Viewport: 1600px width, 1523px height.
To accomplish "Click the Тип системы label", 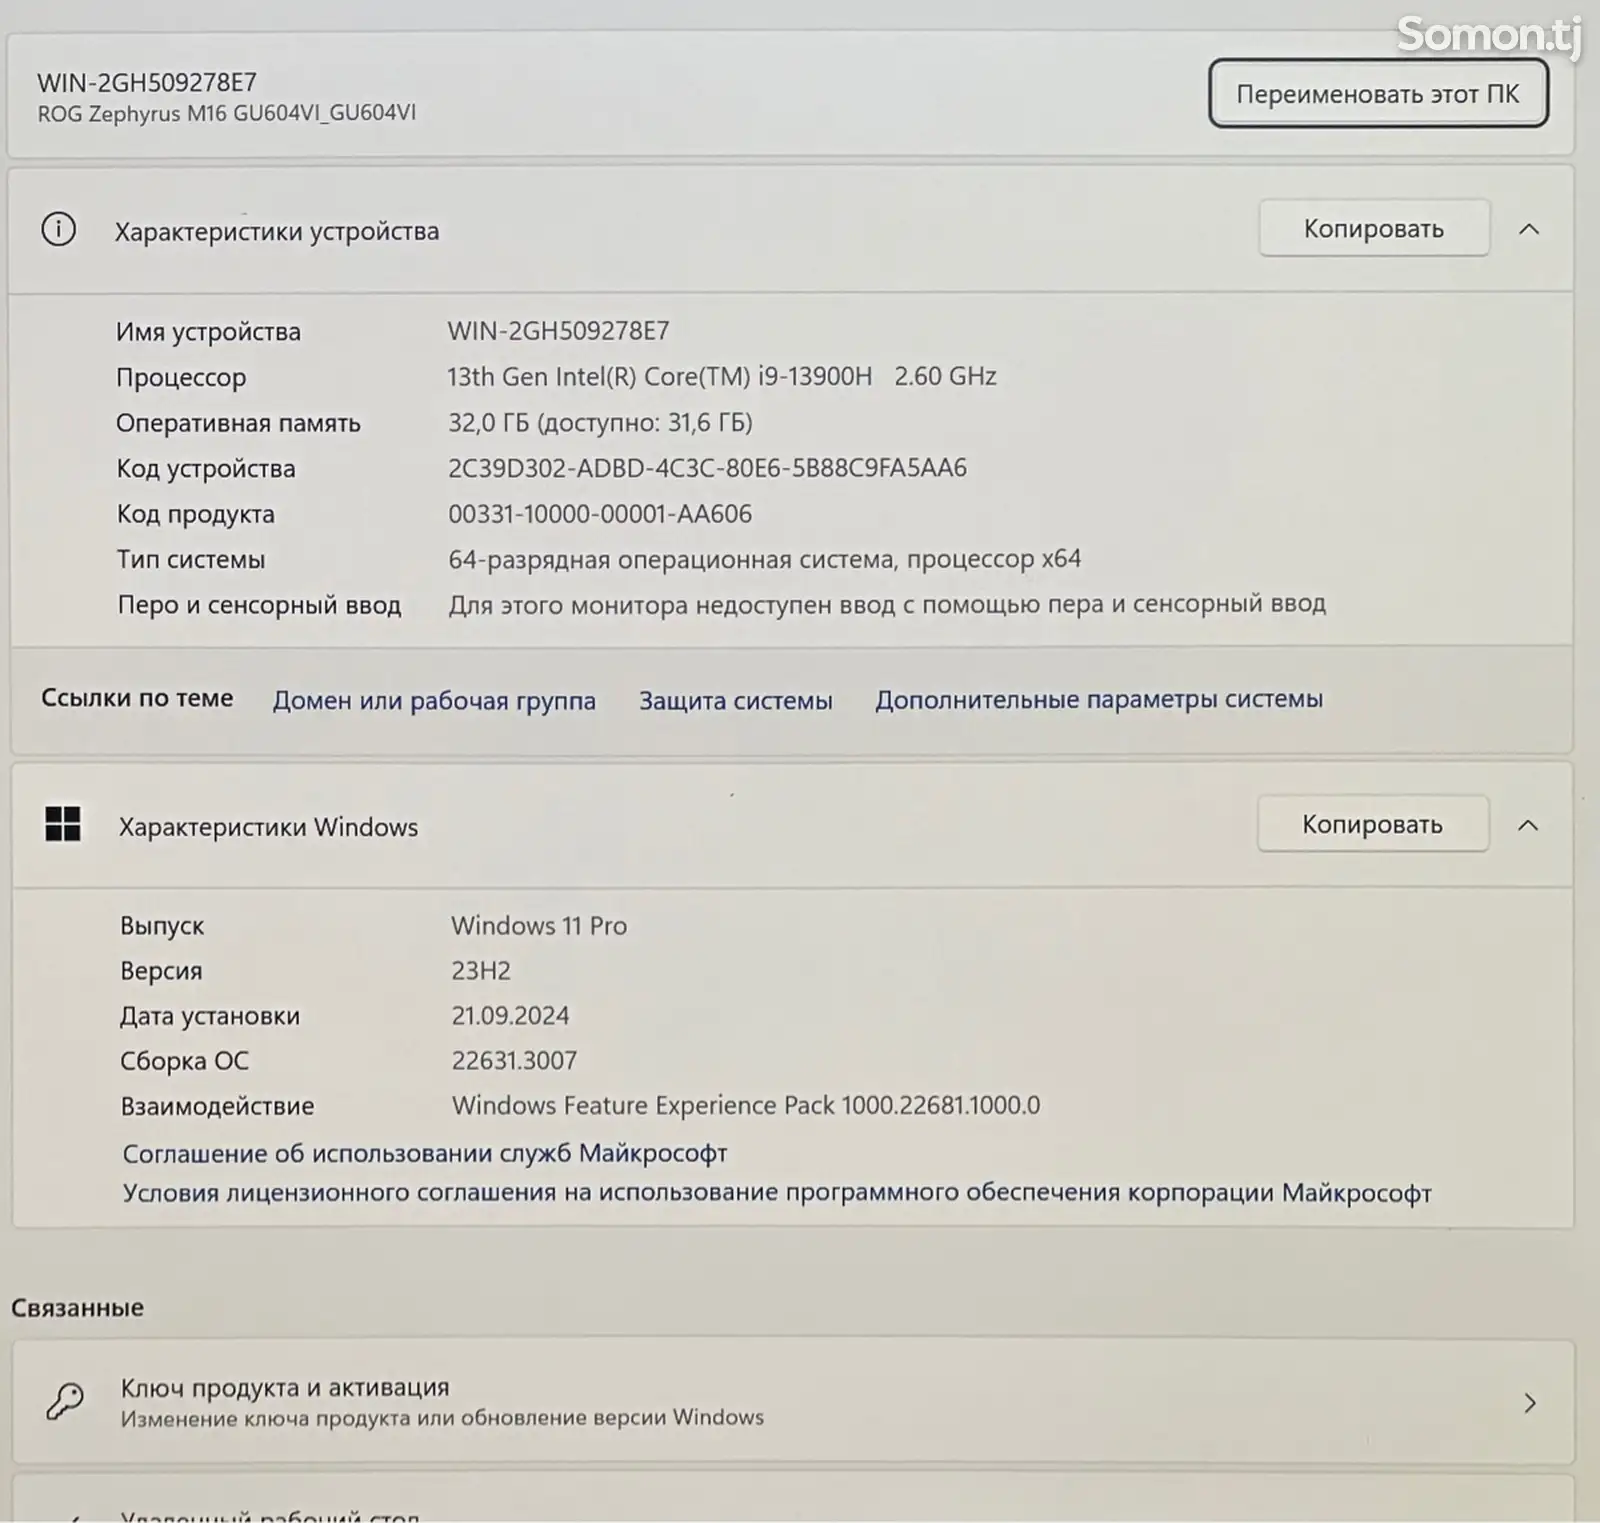I will (x=191, y=559).
